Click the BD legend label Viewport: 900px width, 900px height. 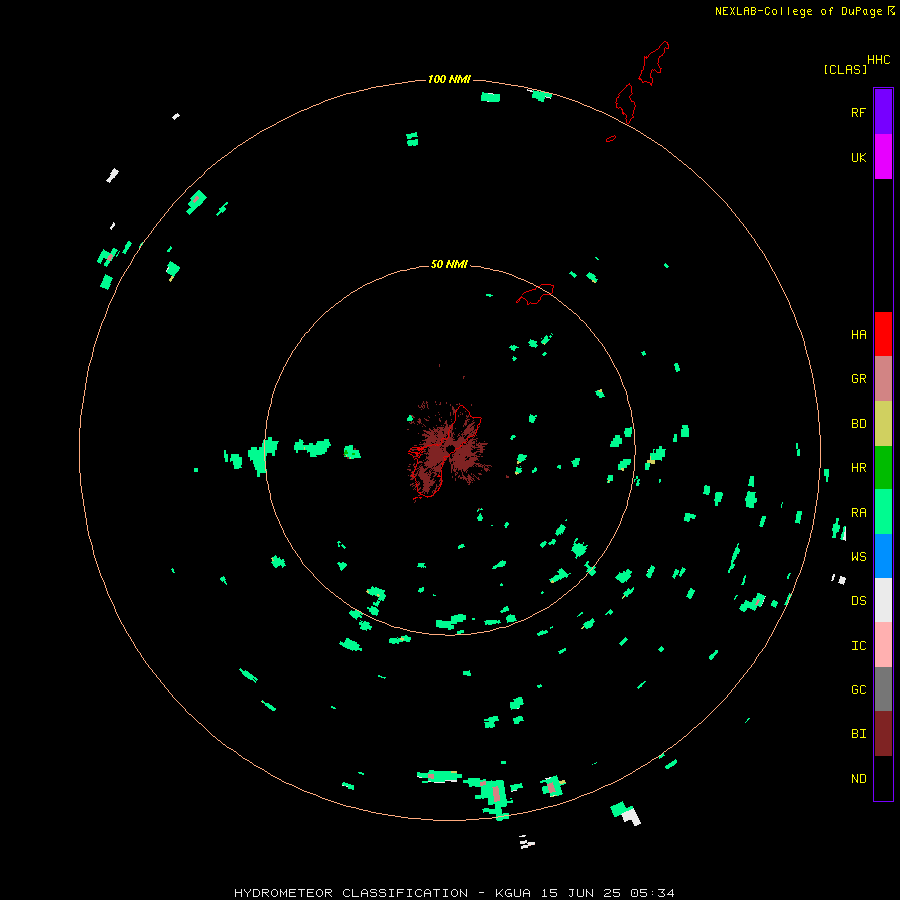click(858, 424)
